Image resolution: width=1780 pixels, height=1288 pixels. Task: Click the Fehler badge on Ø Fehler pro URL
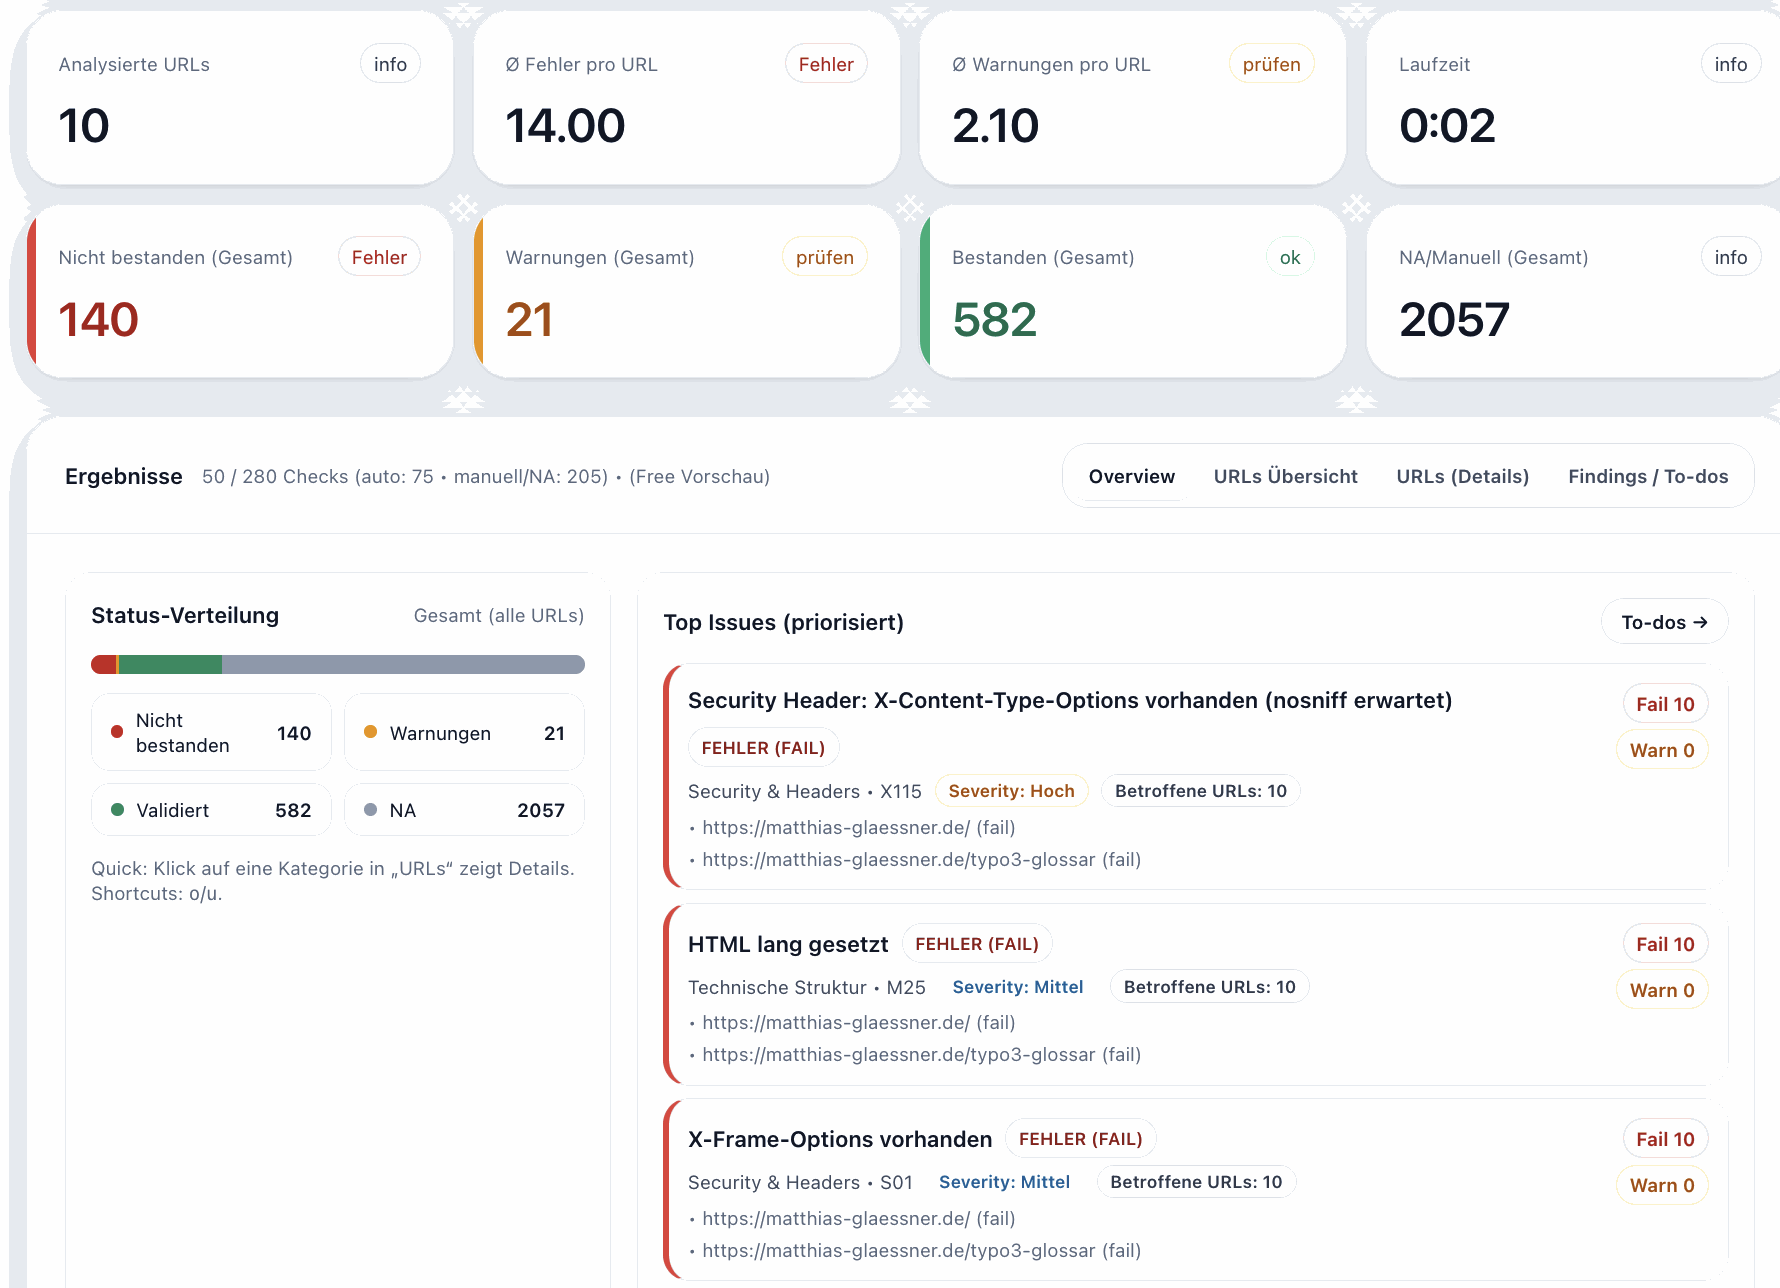pyautogui.click(x=826, y=63)
